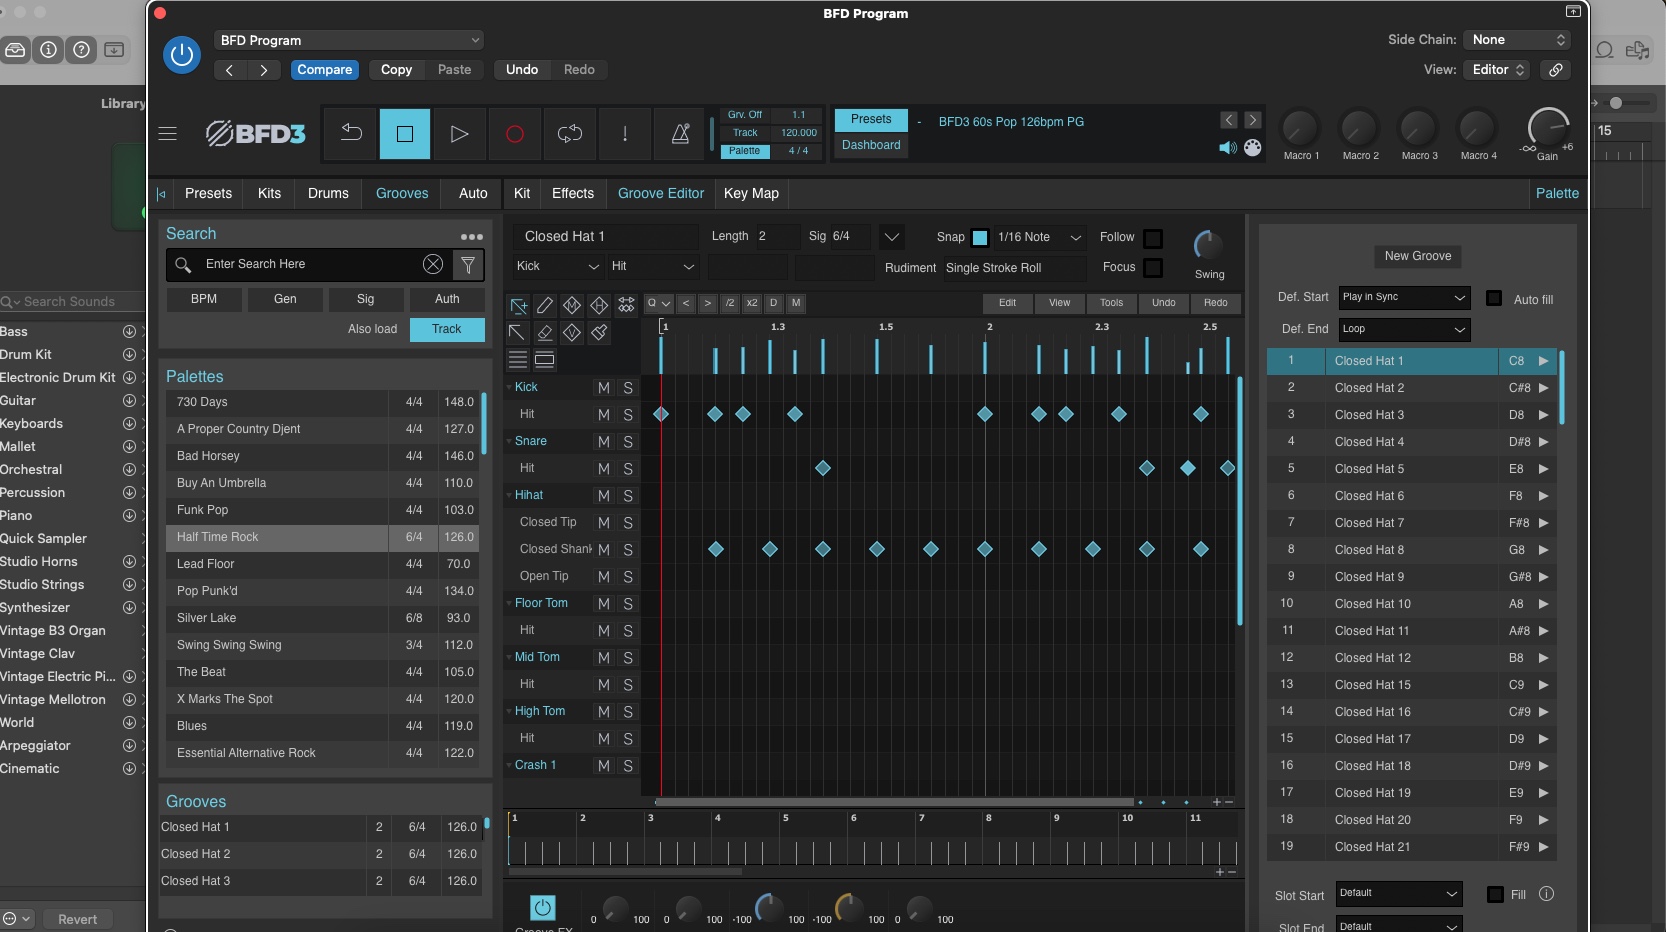Click the horizontal lines lane view icon
Viewport: 1666px width, 932px height.
[x=518, y=360]
